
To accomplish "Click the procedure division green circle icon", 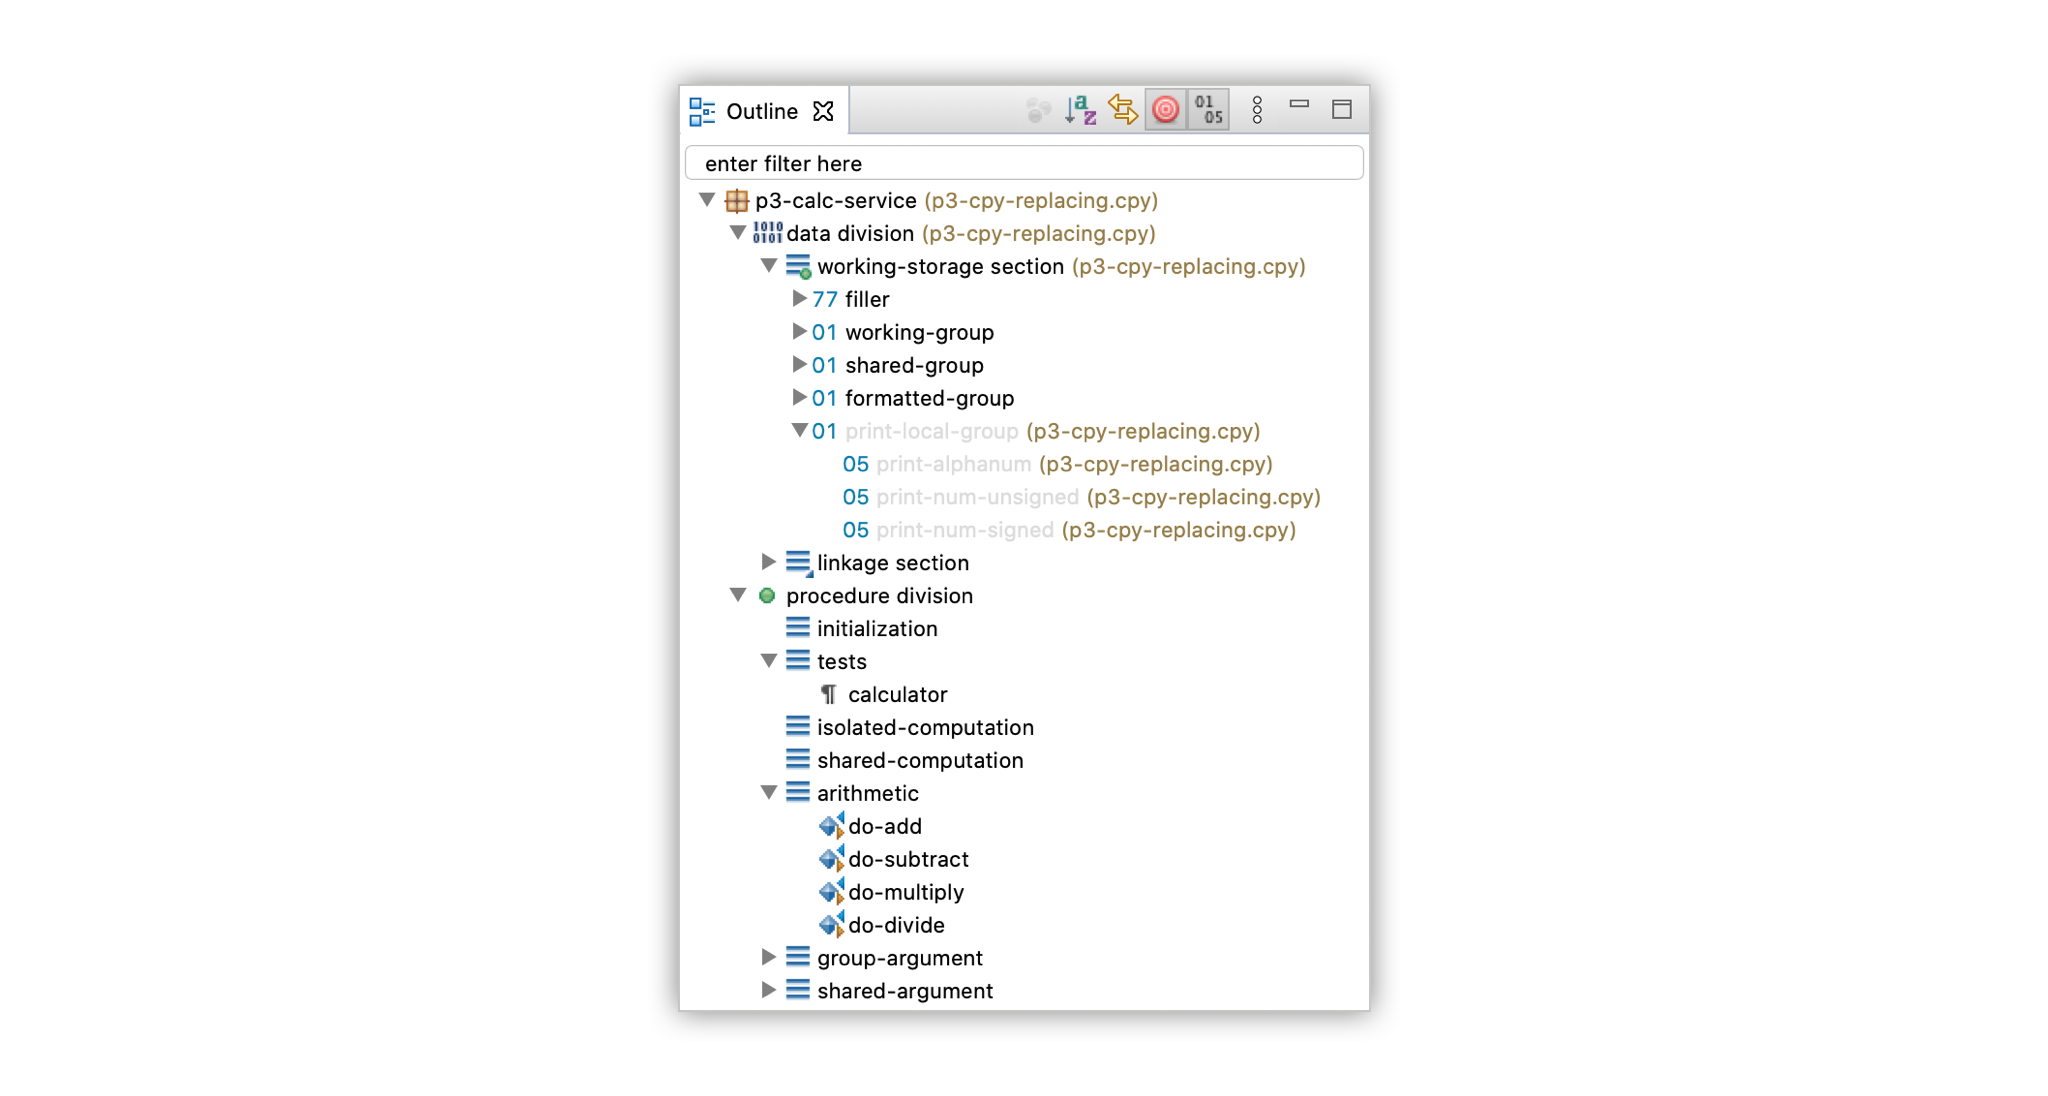I will click(767, 596).
